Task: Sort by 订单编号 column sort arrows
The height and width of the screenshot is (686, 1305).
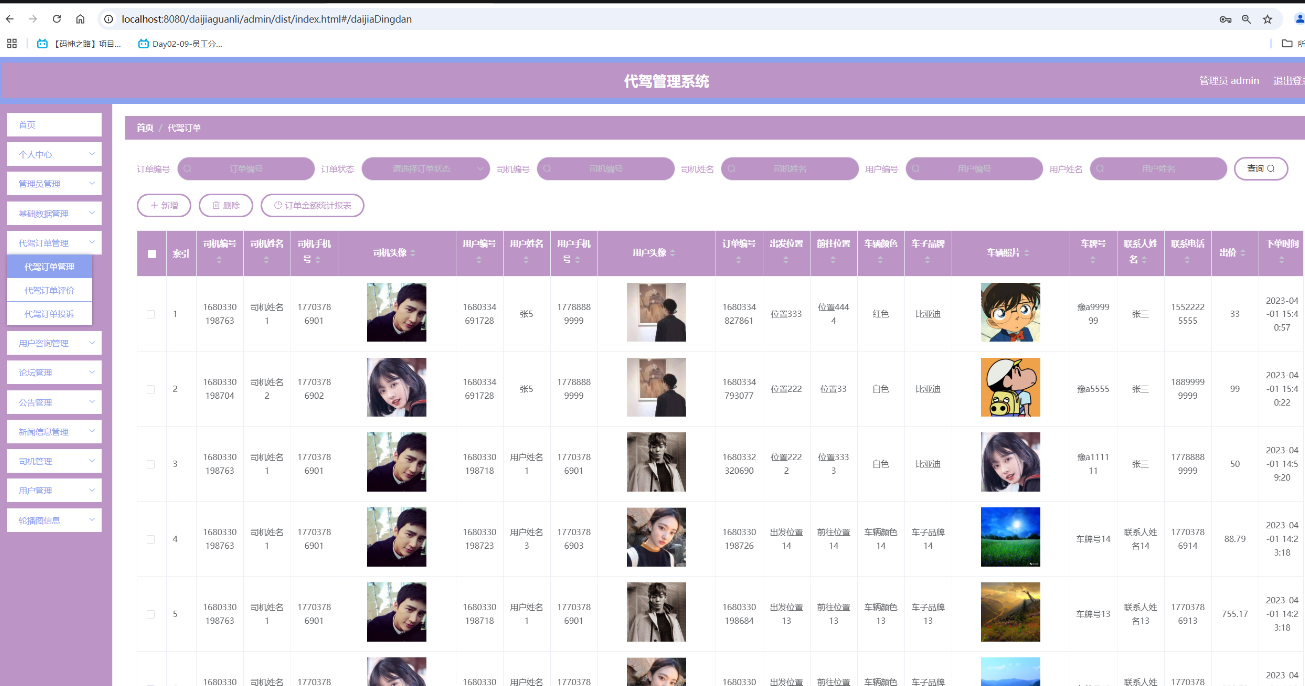Action: pos(740,260)
